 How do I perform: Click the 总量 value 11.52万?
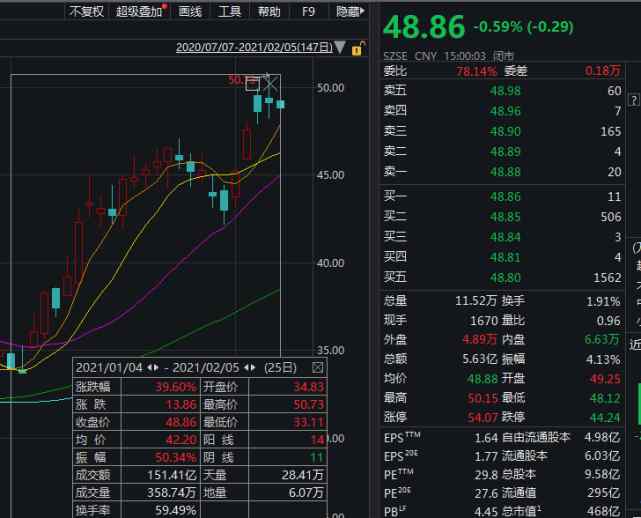coord(476,301)
